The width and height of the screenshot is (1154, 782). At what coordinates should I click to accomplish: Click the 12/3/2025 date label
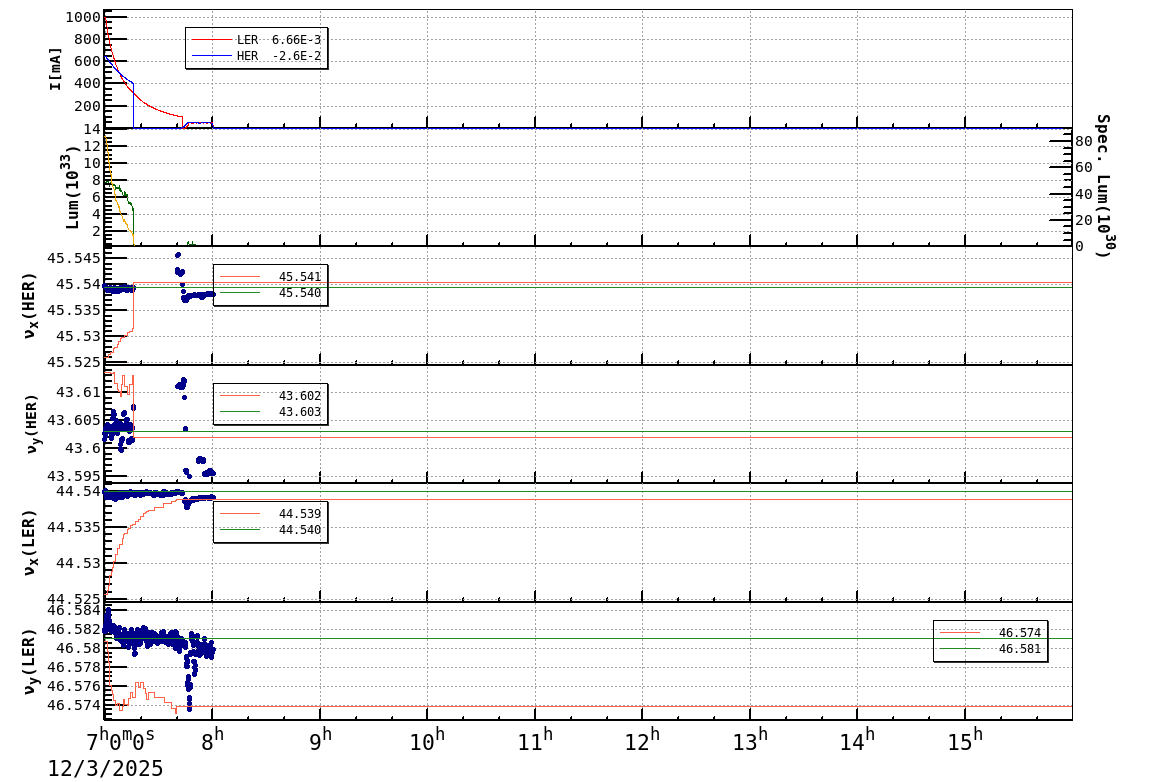coord(105,769)
